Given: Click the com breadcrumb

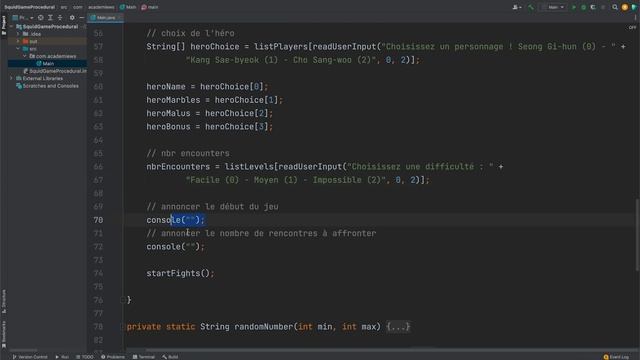Looking at the screenshot, I should pos(78,7).
